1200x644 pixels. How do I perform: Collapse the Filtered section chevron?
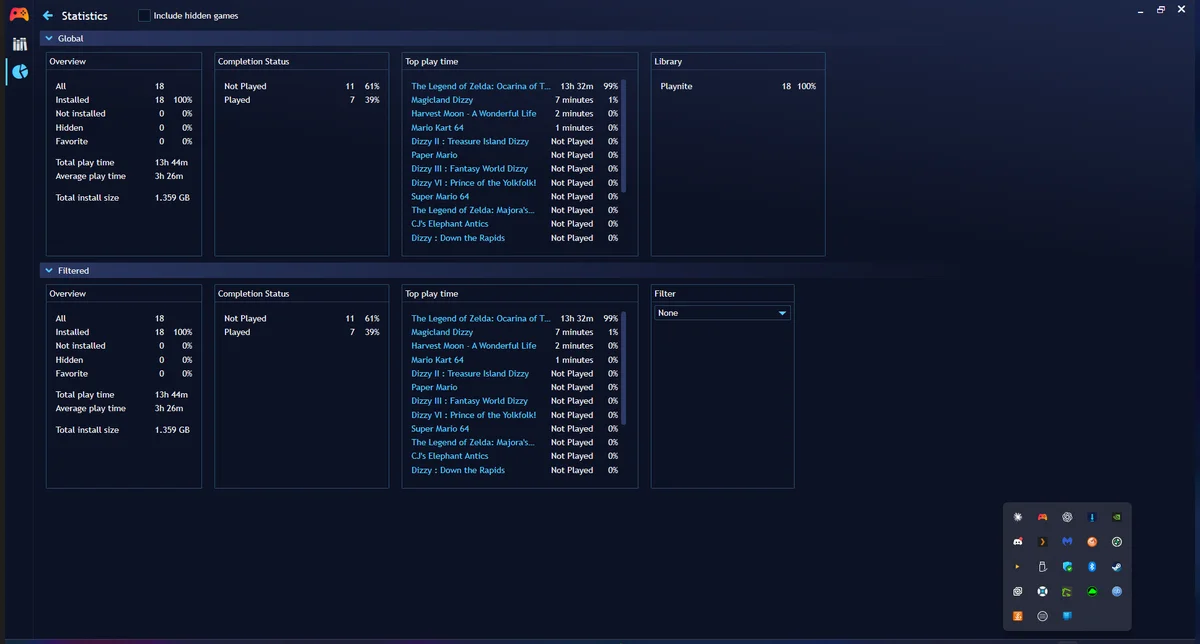click(49, 270)
